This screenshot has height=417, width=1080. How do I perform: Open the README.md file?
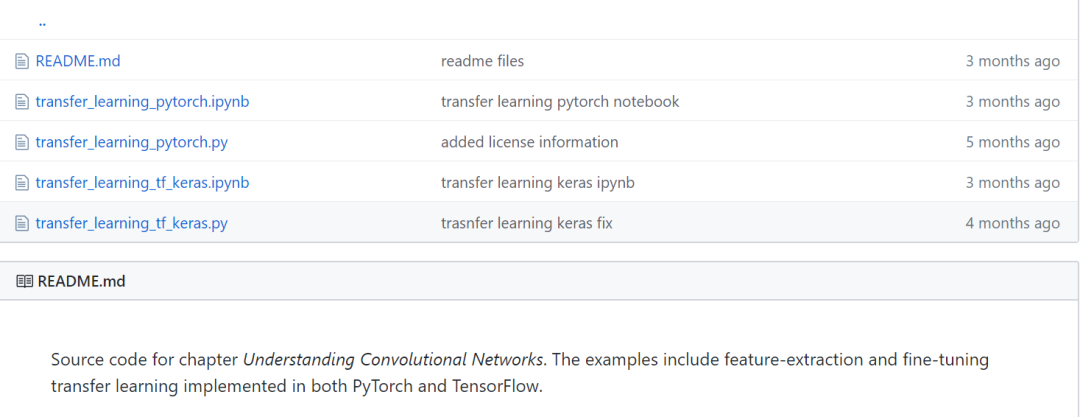(78, 61)
